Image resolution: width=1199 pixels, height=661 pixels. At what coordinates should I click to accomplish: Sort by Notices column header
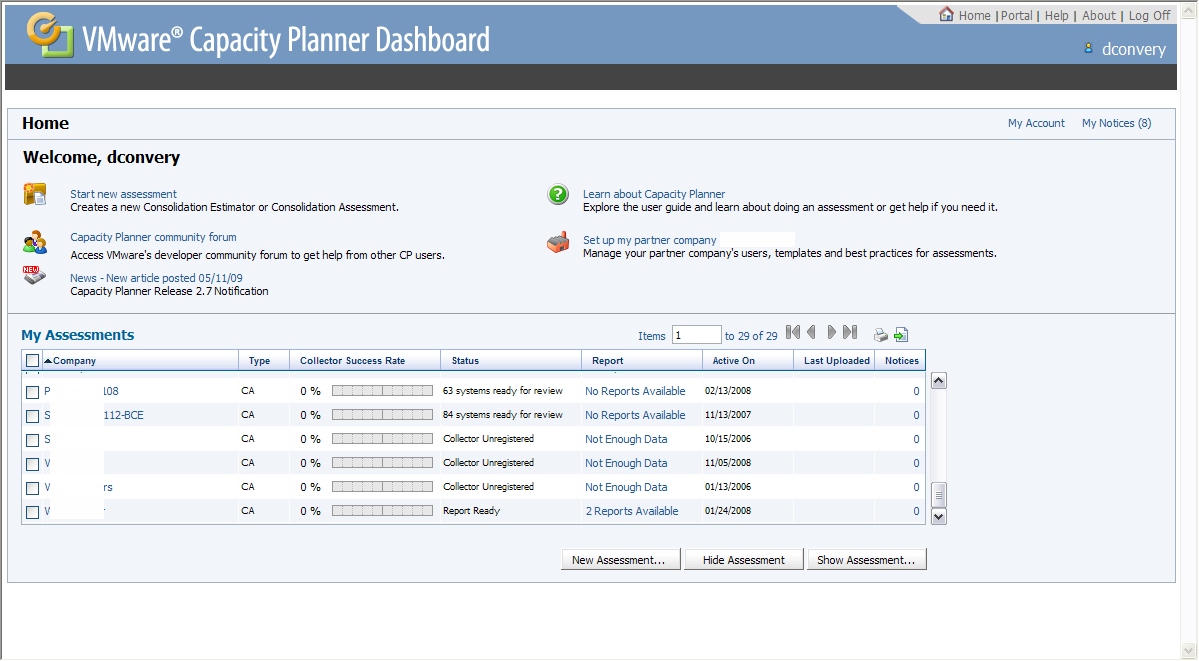902,360
